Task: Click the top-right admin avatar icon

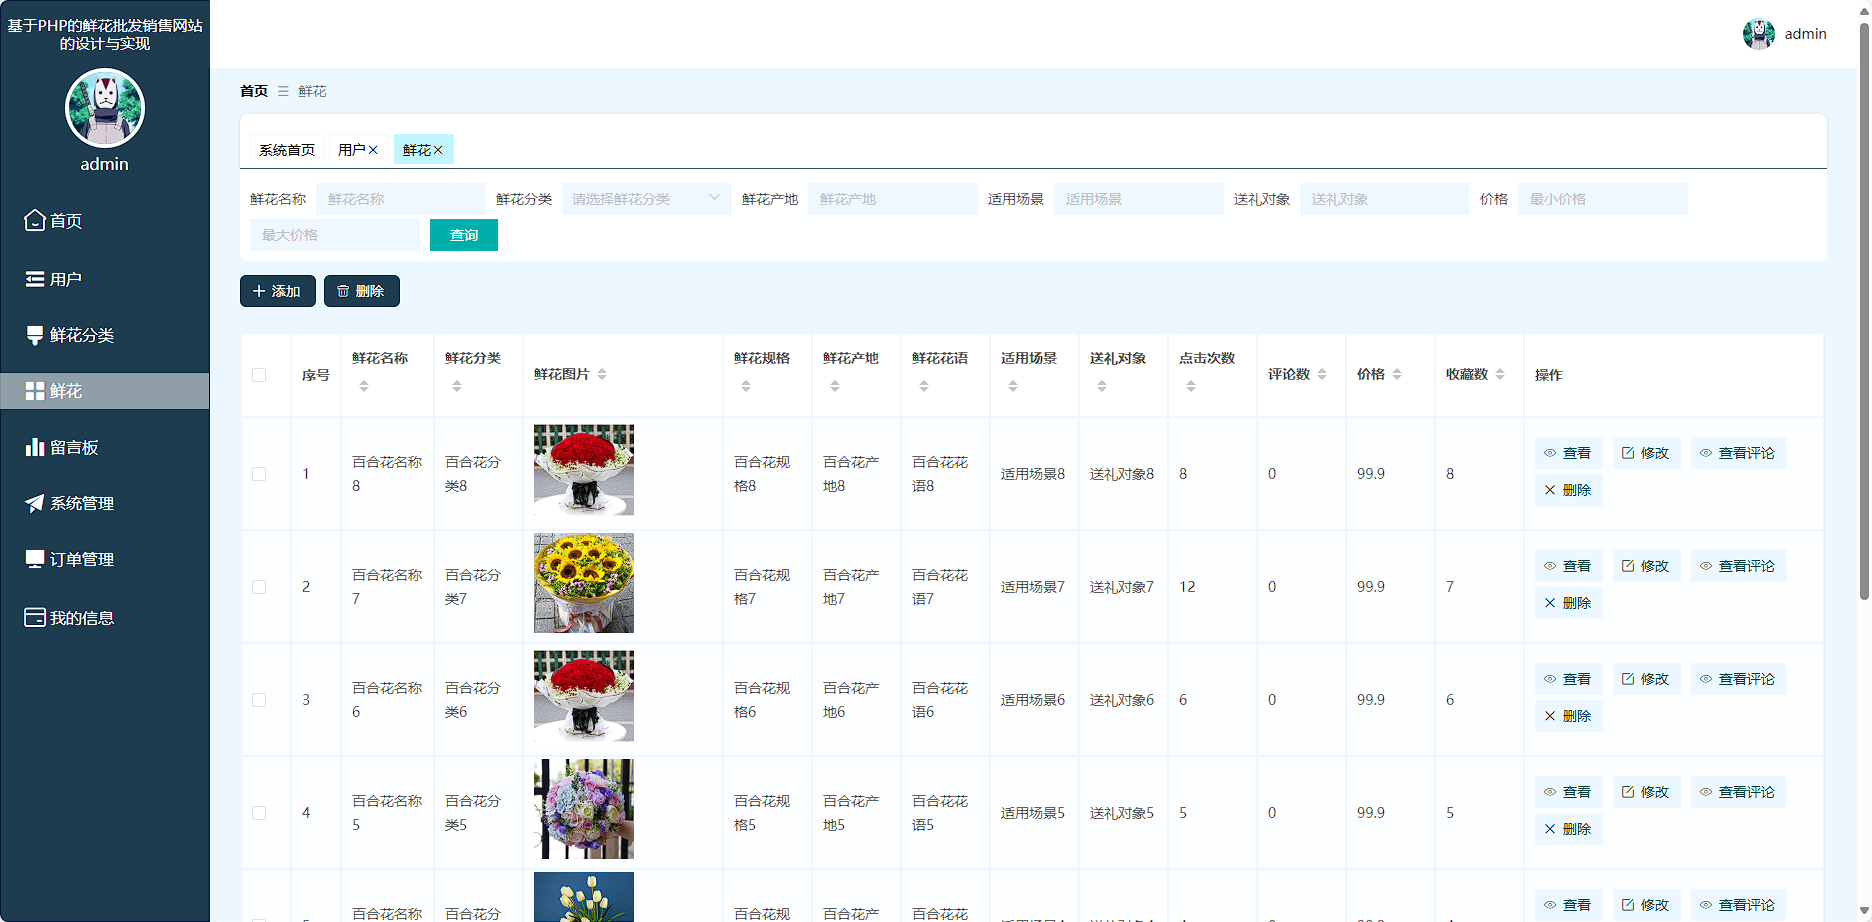Action: click(x=1759, y=34)
